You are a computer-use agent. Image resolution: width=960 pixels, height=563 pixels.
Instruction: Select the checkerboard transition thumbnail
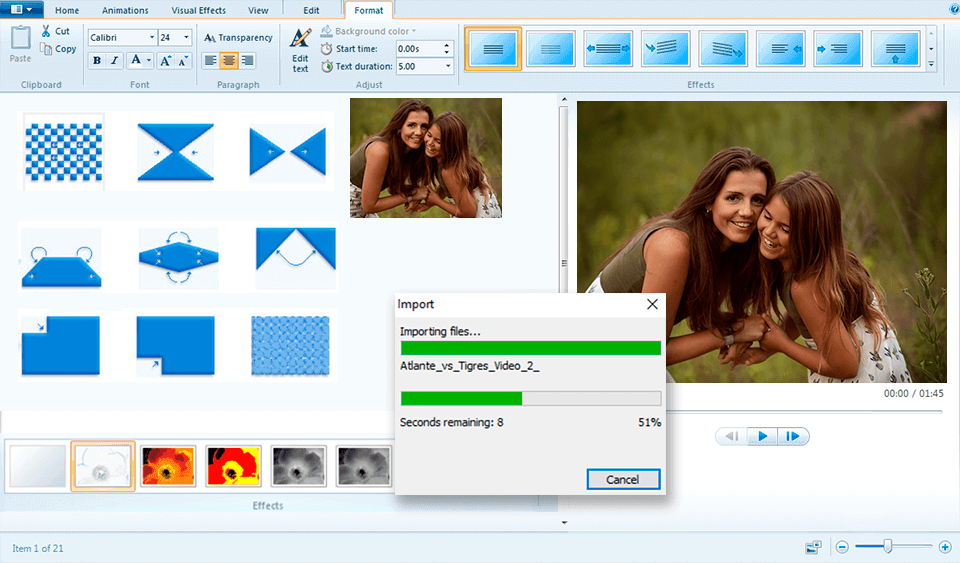point(63,152)
